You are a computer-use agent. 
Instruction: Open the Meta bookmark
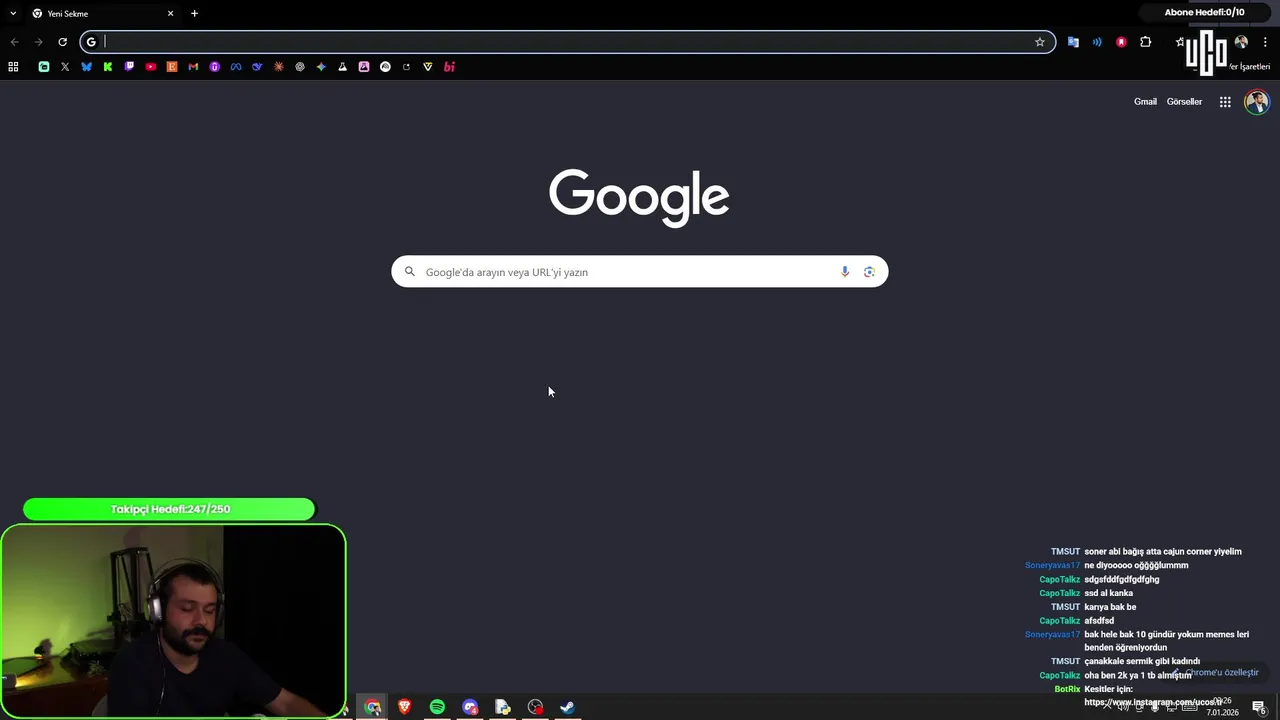236,67
